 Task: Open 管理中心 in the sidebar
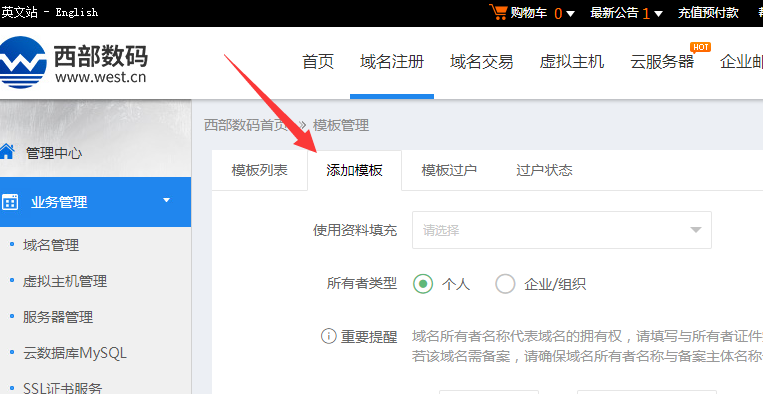point(54,153)
